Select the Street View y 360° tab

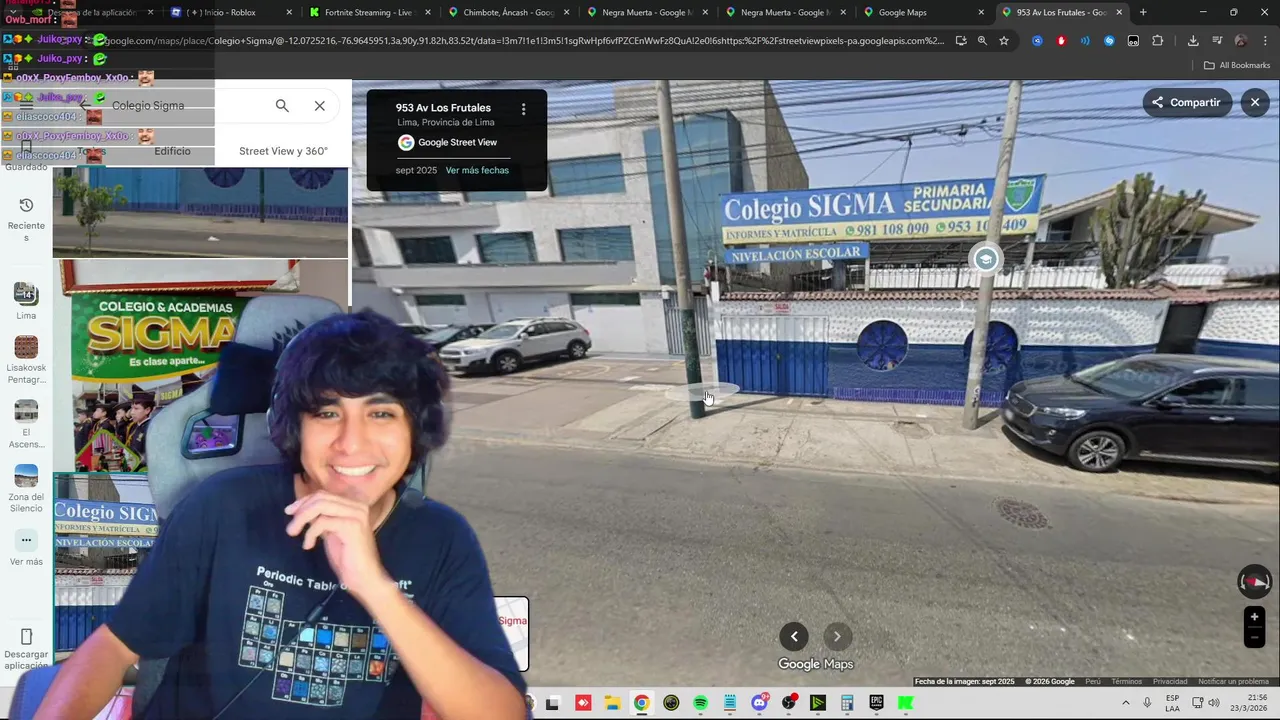point(283,151)
